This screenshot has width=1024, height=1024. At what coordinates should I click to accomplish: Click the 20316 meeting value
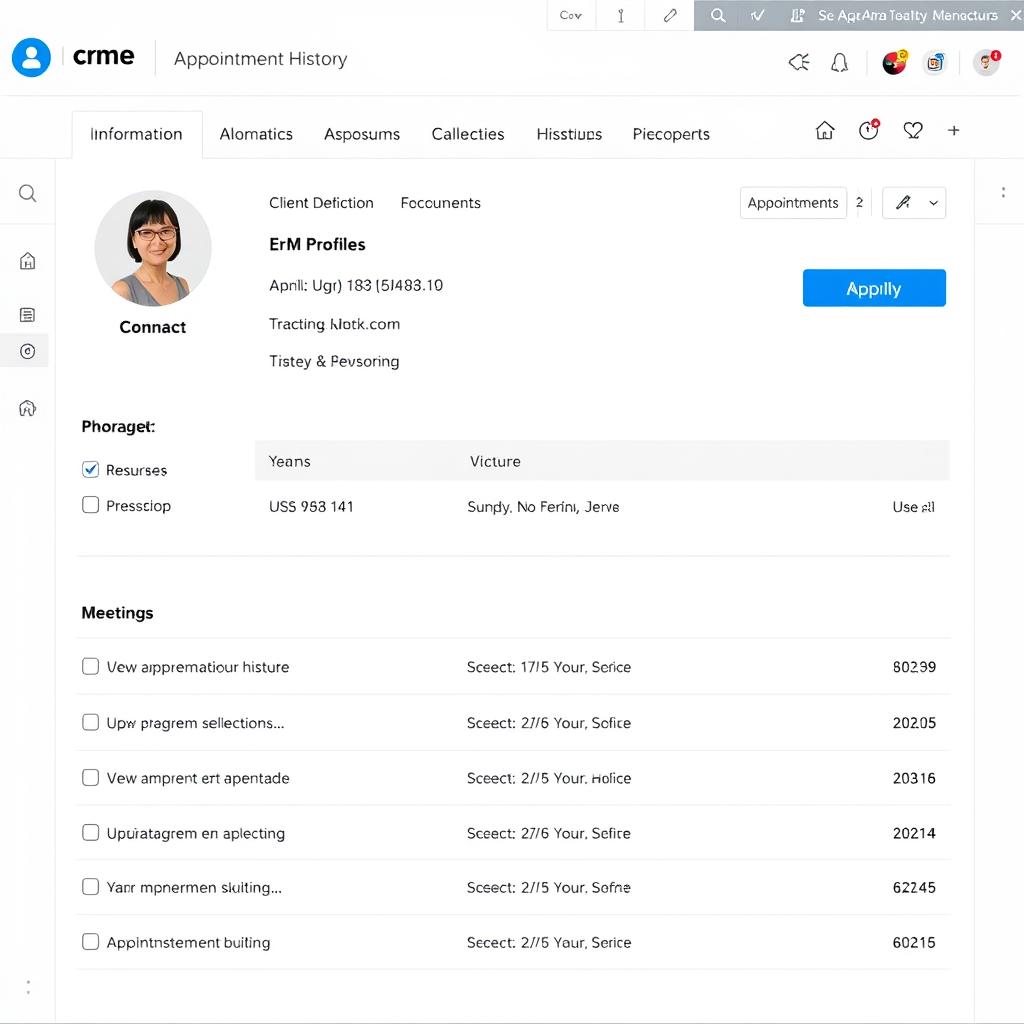pos(914,778)
